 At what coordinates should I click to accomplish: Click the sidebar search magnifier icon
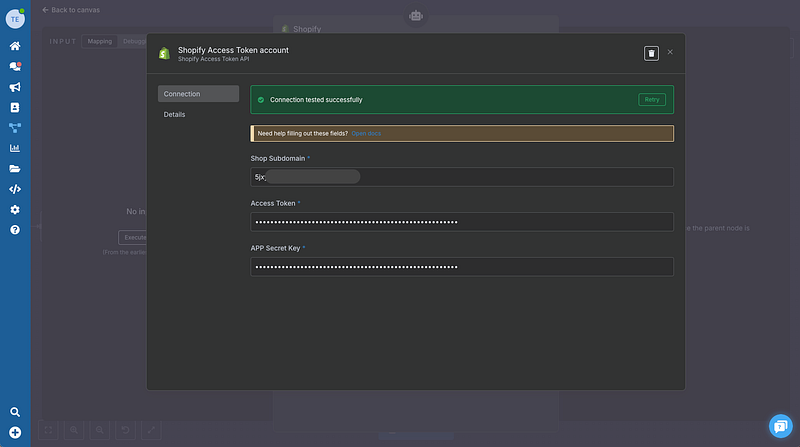coord(15,411)
